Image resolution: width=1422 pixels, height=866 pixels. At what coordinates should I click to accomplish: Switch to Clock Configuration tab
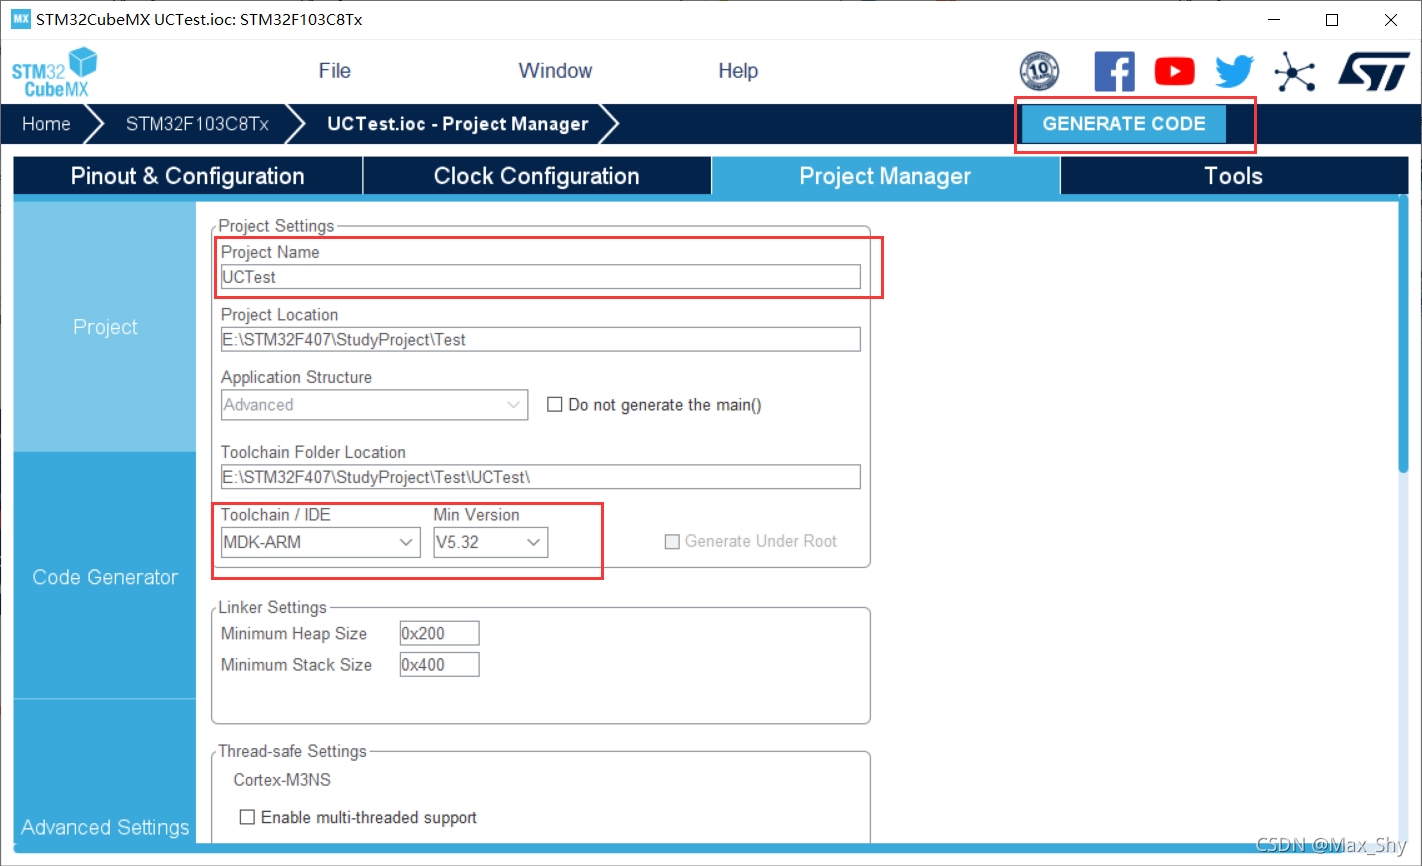tap(537, 176)
